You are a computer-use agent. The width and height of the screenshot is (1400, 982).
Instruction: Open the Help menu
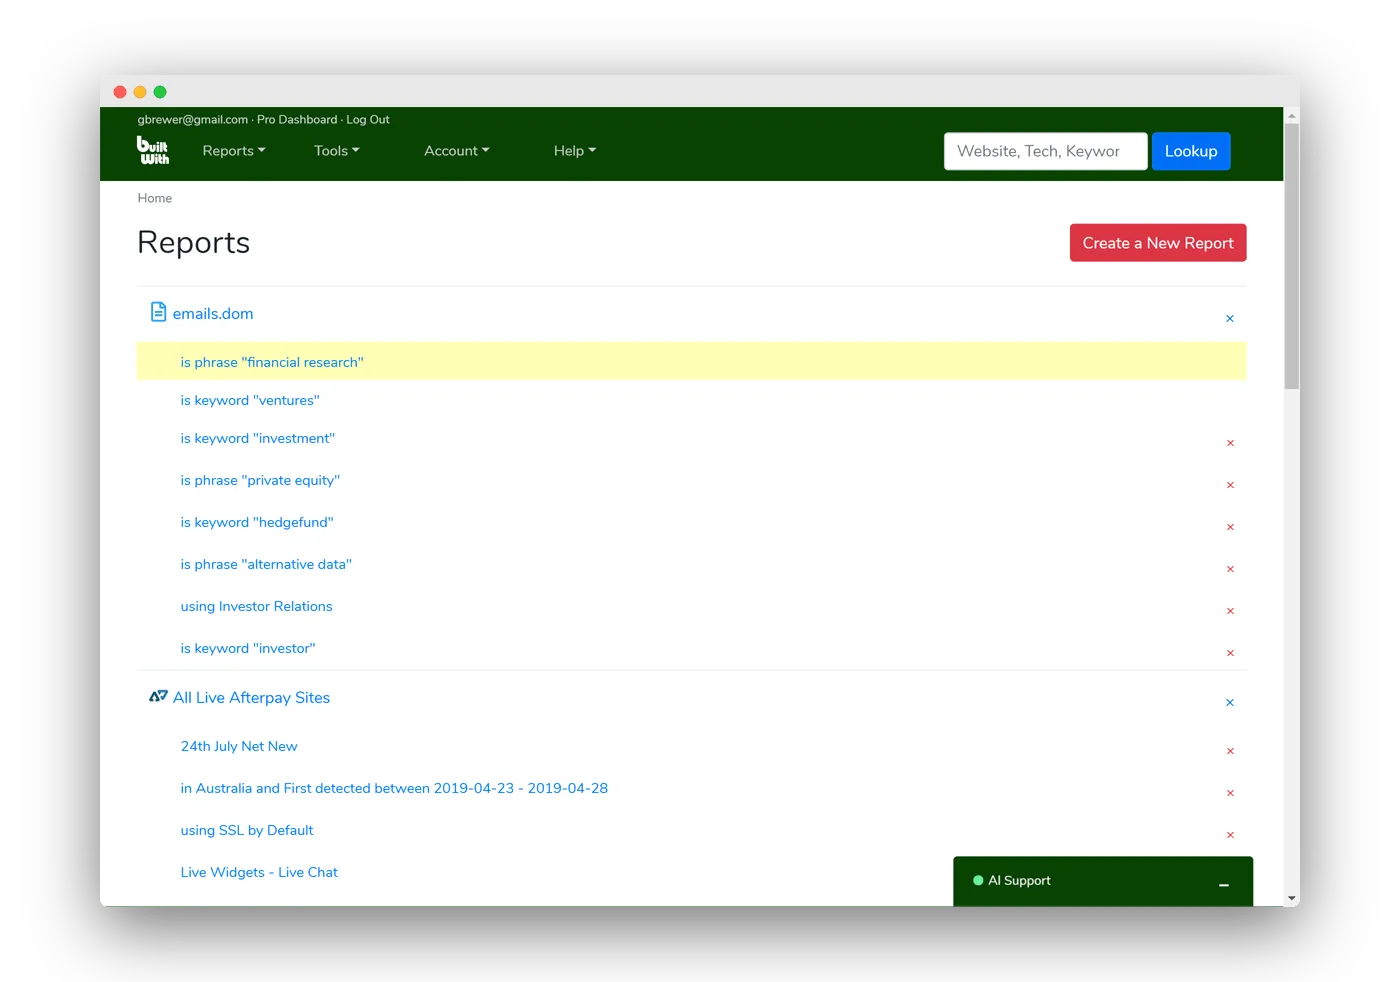[x=574, y=151]
